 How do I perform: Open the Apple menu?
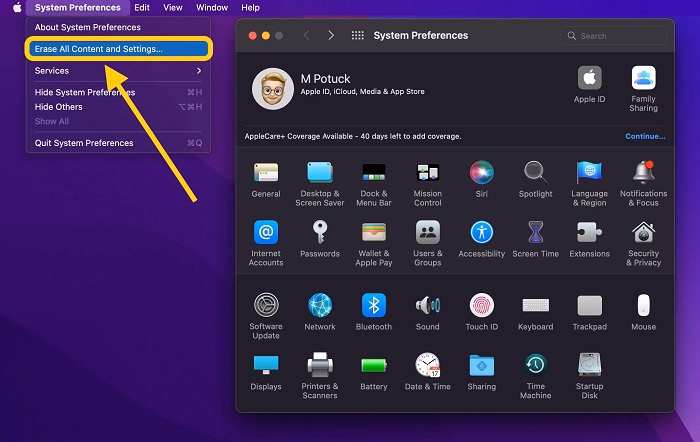click(17, 8)
